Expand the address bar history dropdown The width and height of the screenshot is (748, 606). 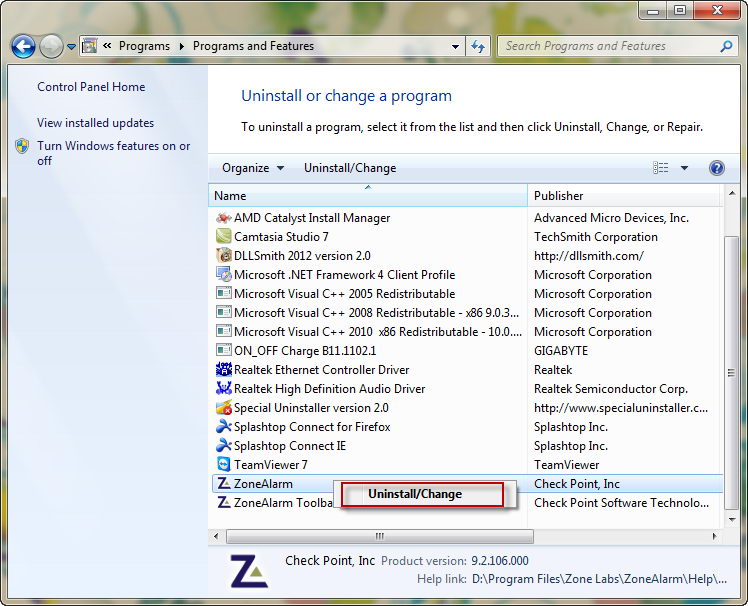click(x=455, y=47)
